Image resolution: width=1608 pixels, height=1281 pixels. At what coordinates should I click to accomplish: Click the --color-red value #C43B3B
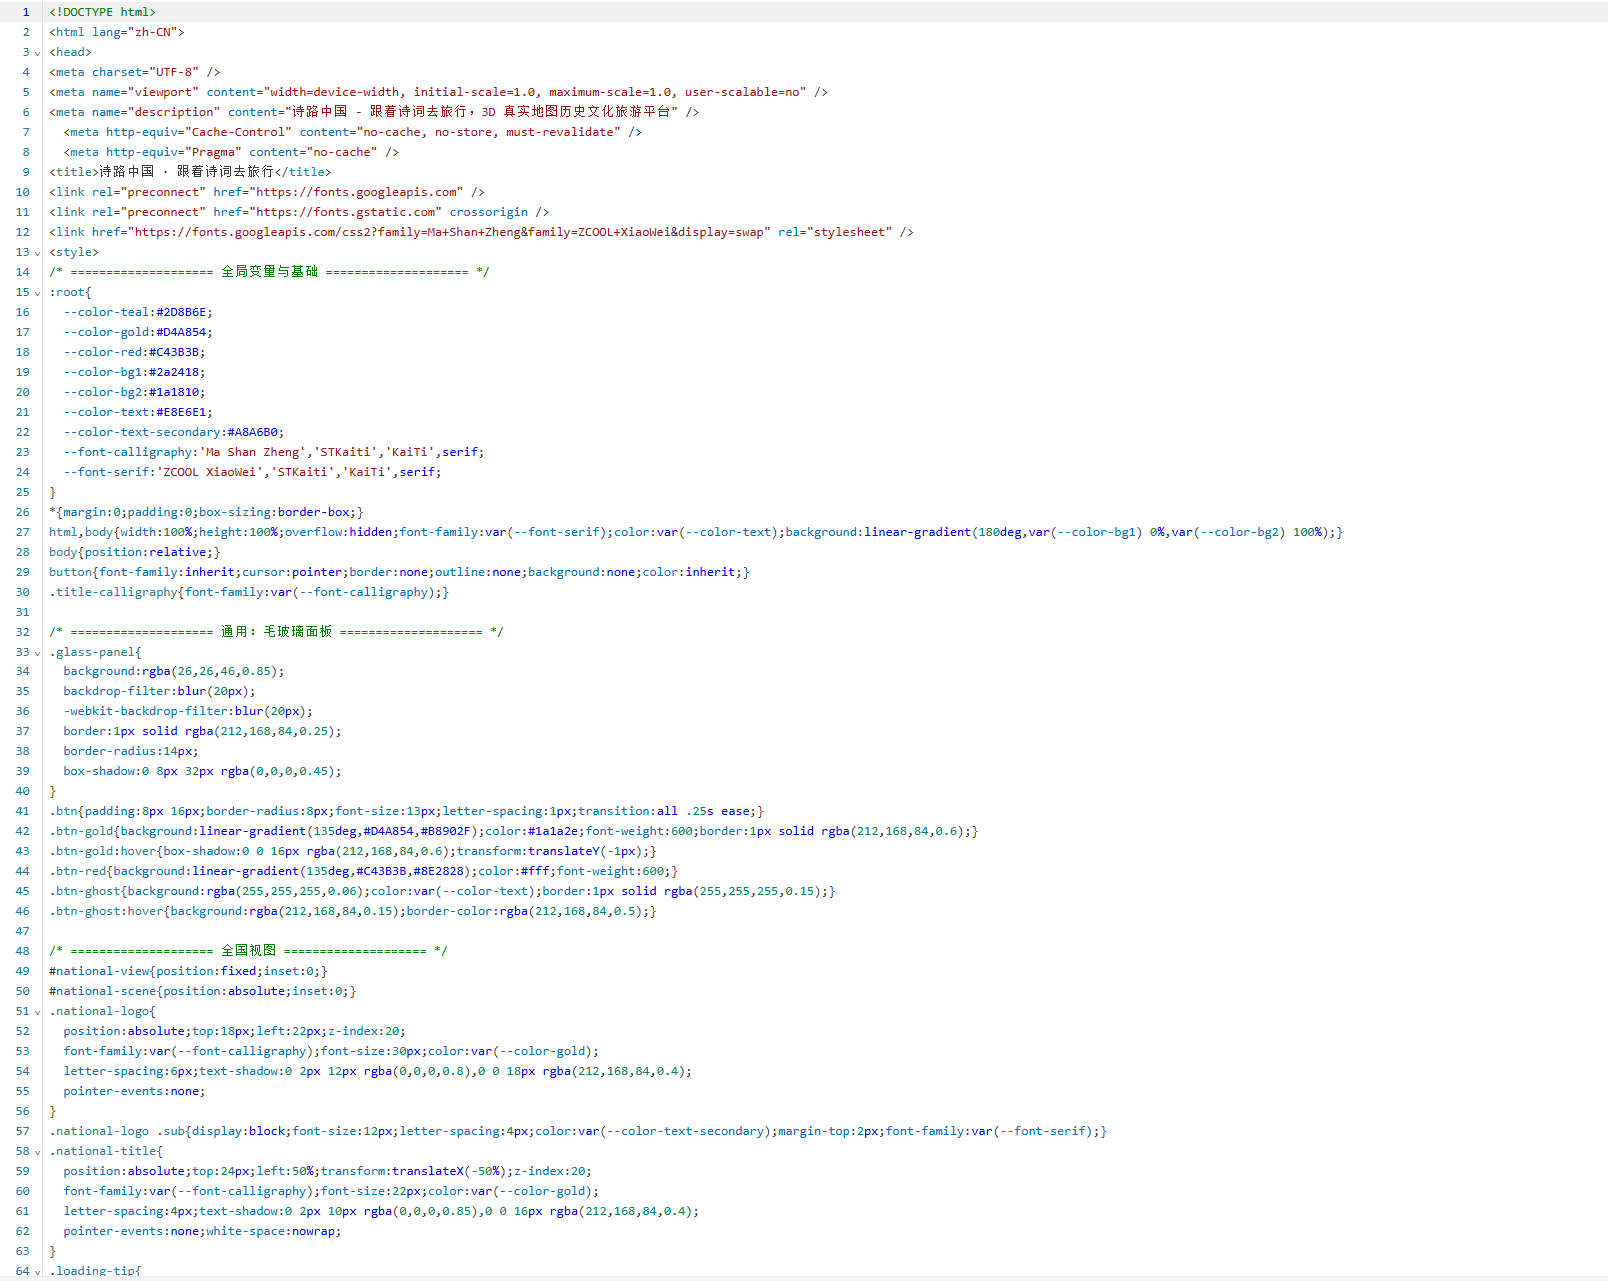[x=174, y=352]
